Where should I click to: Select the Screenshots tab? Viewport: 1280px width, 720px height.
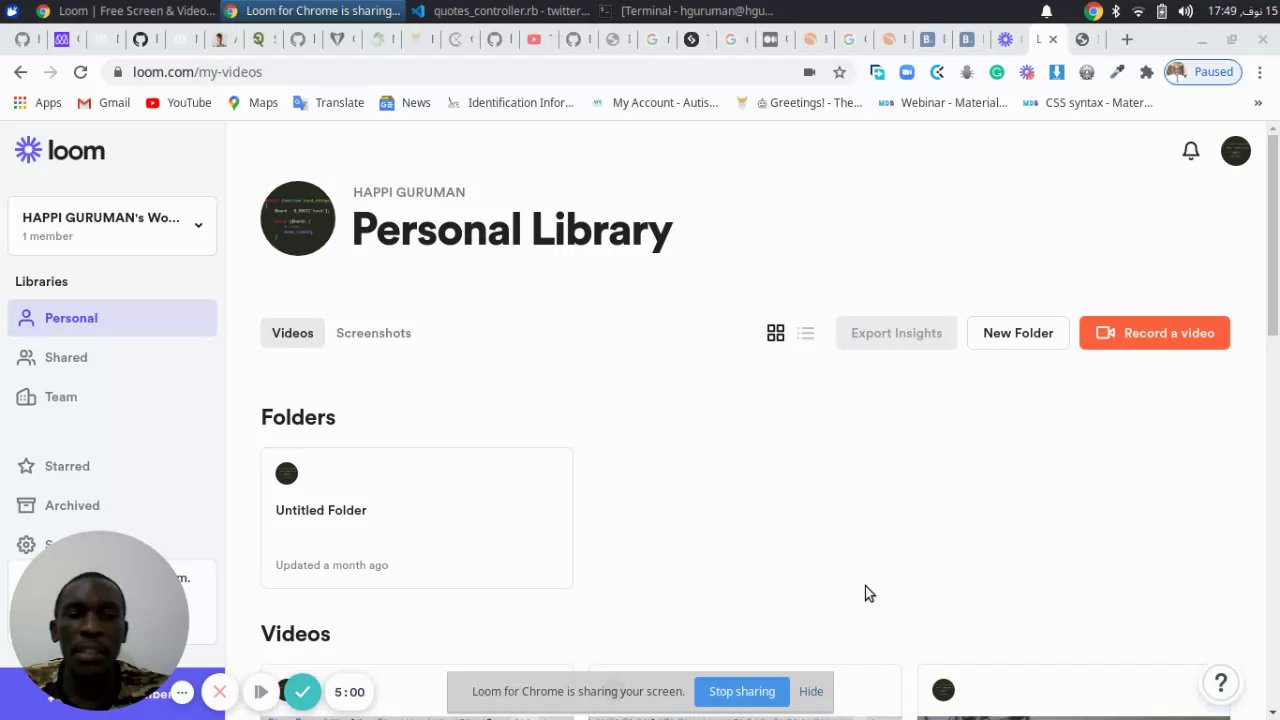coord(373,333)
